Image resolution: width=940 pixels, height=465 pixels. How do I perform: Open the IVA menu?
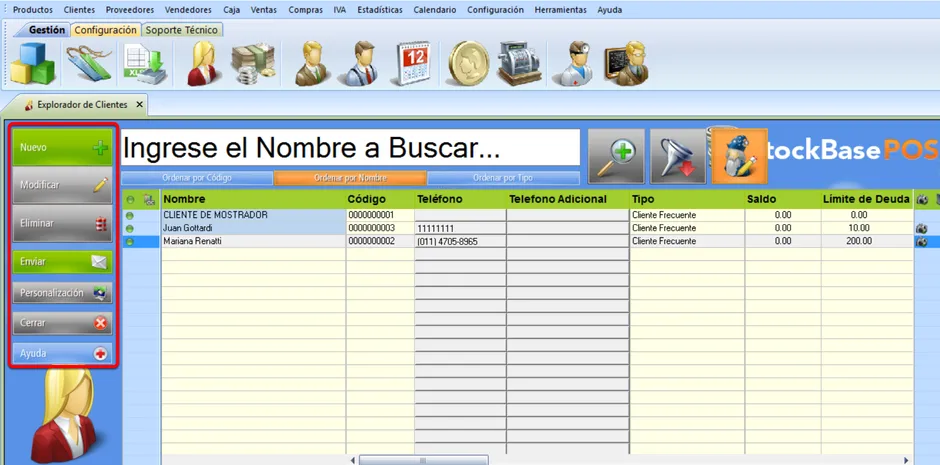(x=340, y=10)
